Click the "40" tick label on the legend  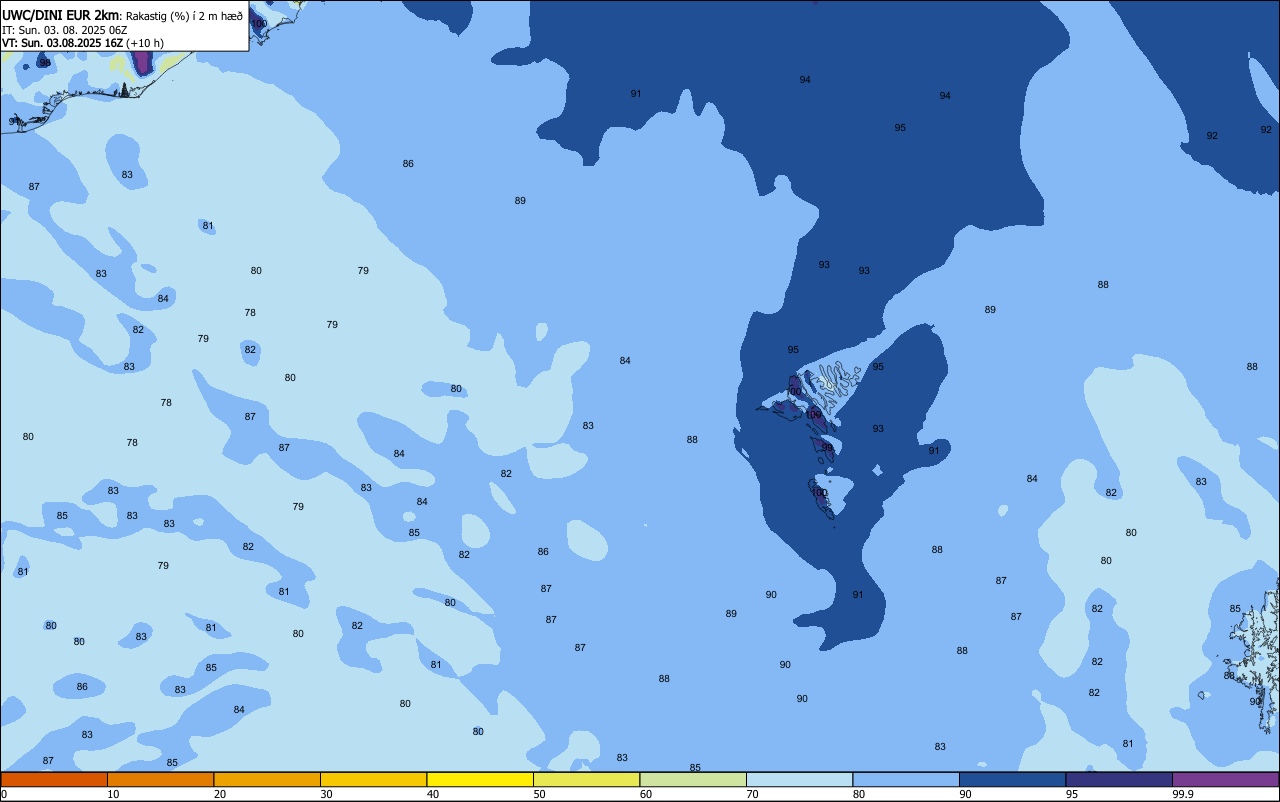[433, 794]
